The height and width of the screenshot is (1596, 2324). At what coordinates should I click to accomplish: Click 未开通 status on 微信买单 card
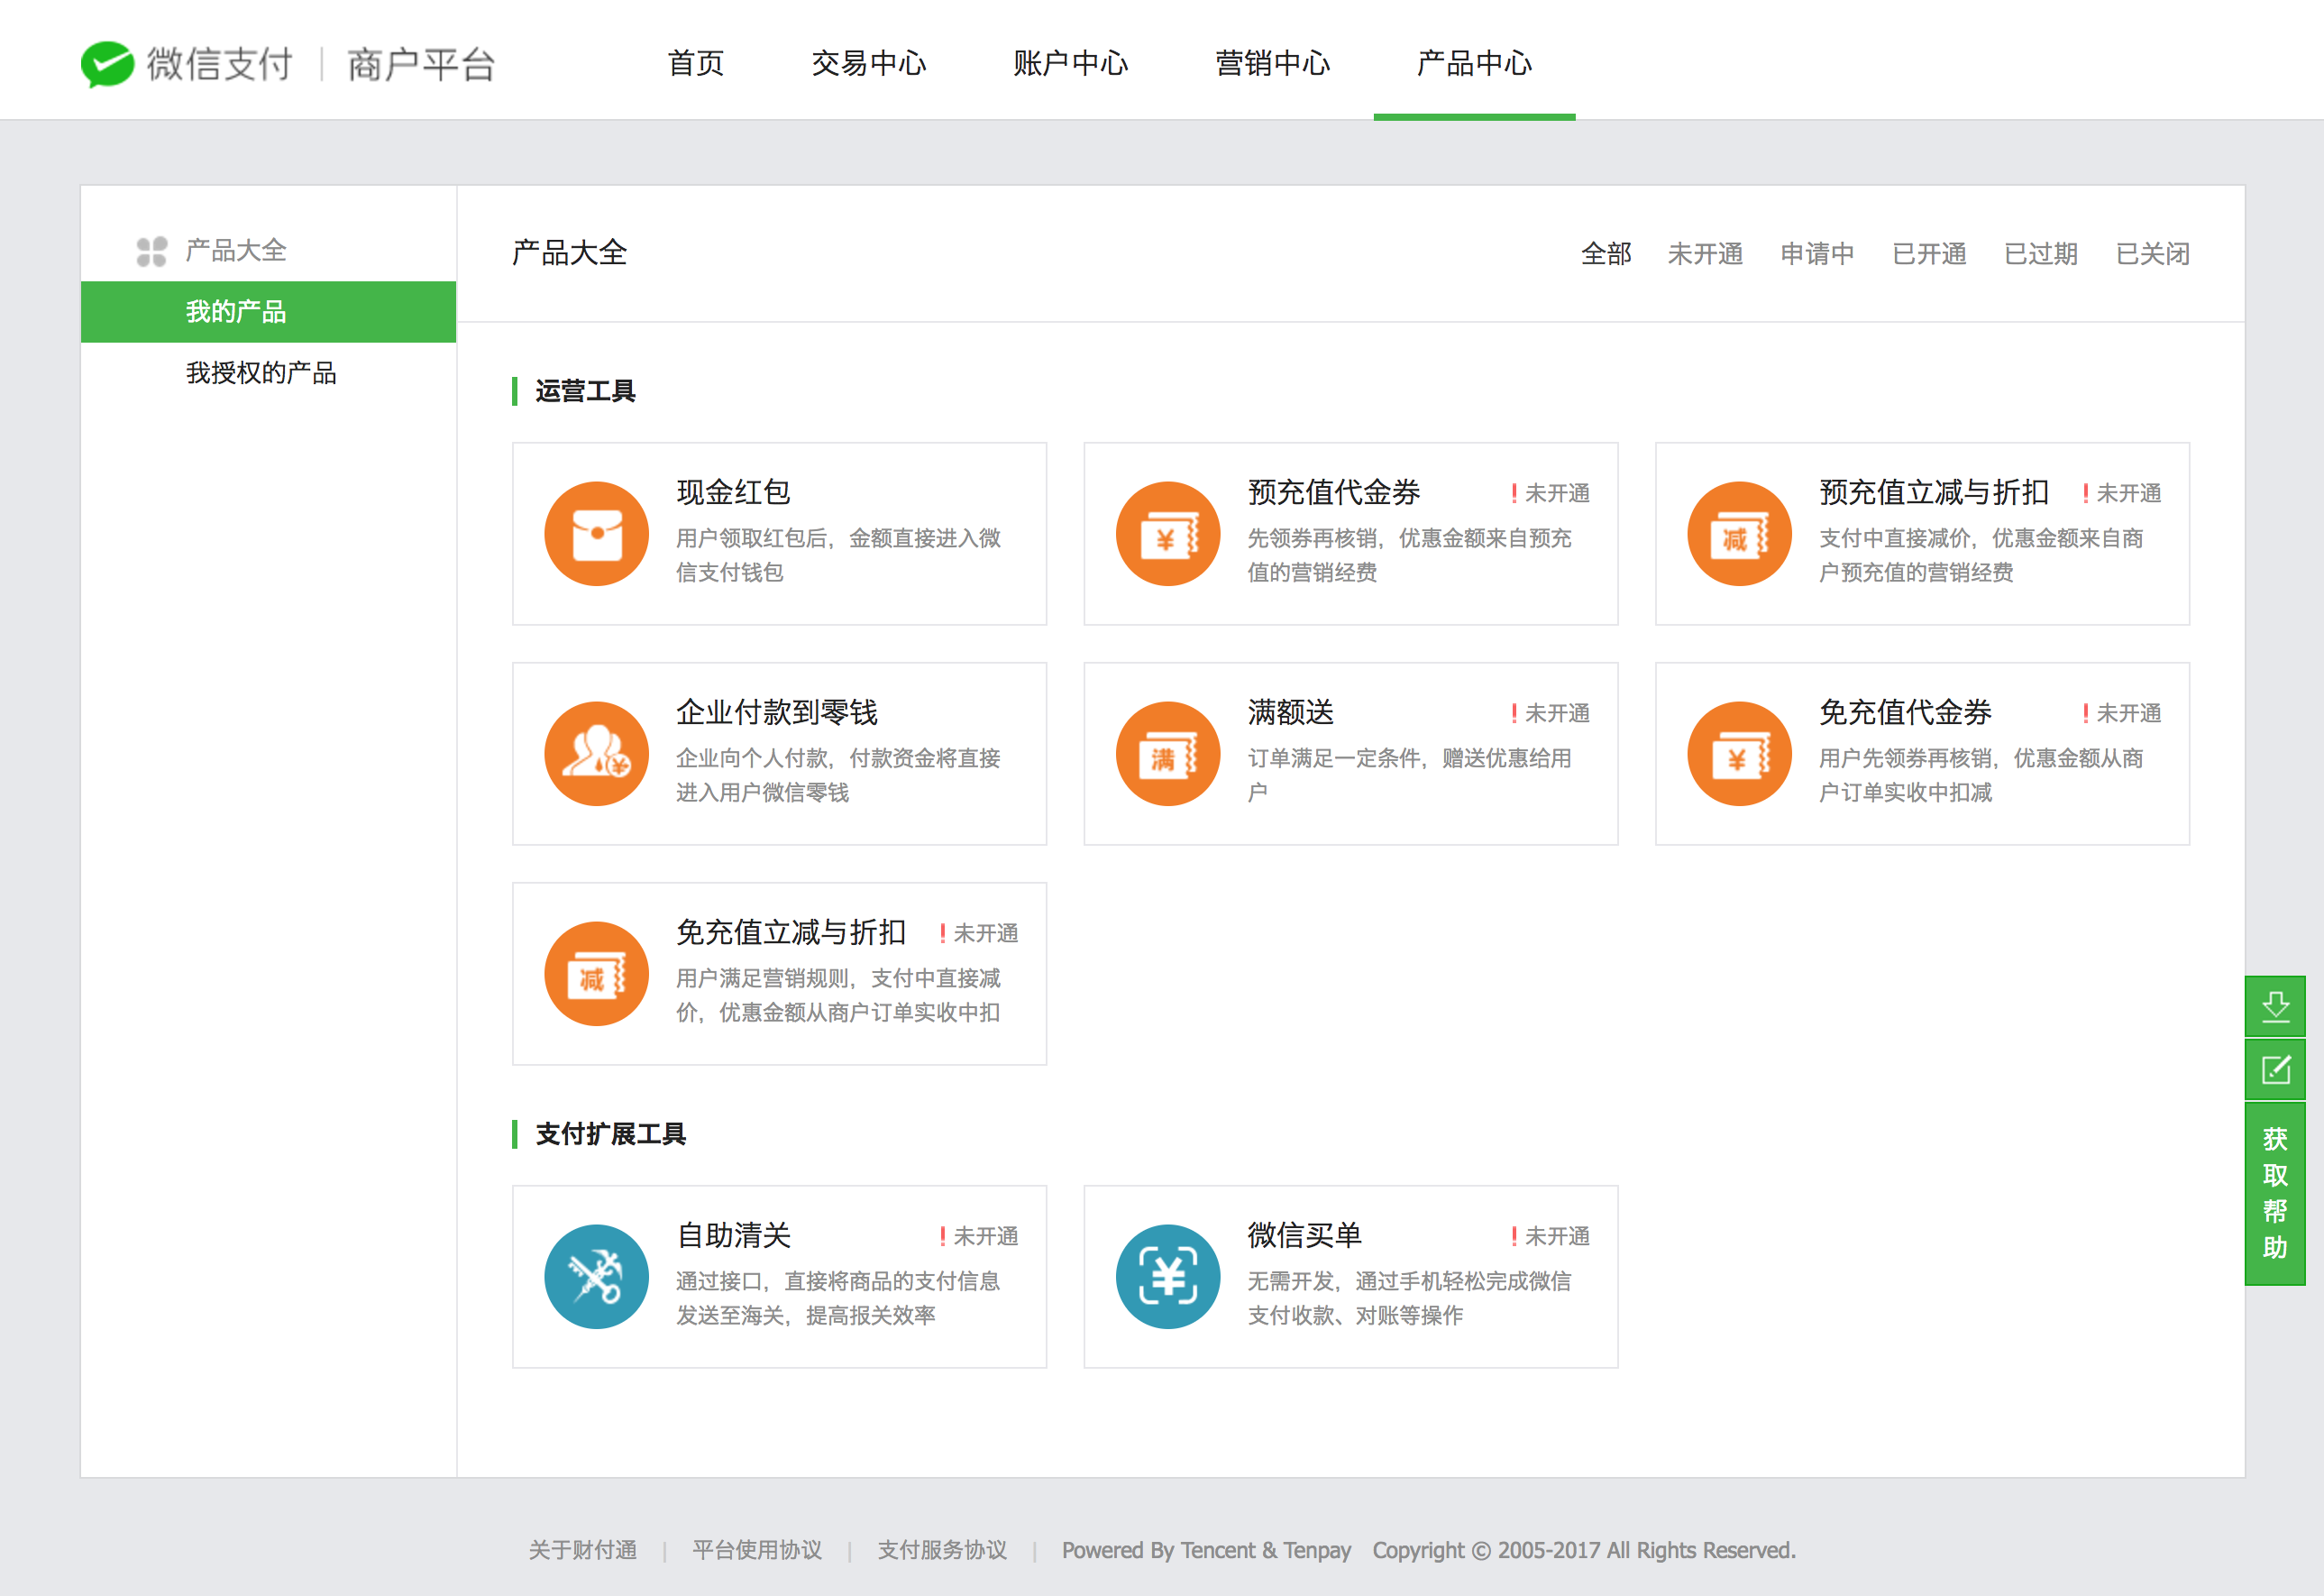tap(1550, 1236)
